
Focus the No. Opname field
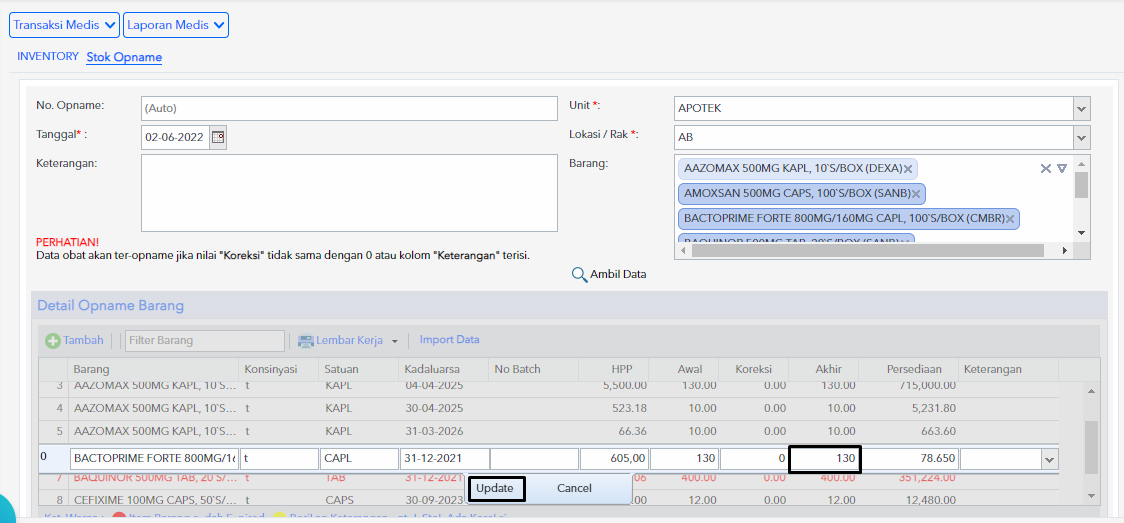(x=349, y=109)
